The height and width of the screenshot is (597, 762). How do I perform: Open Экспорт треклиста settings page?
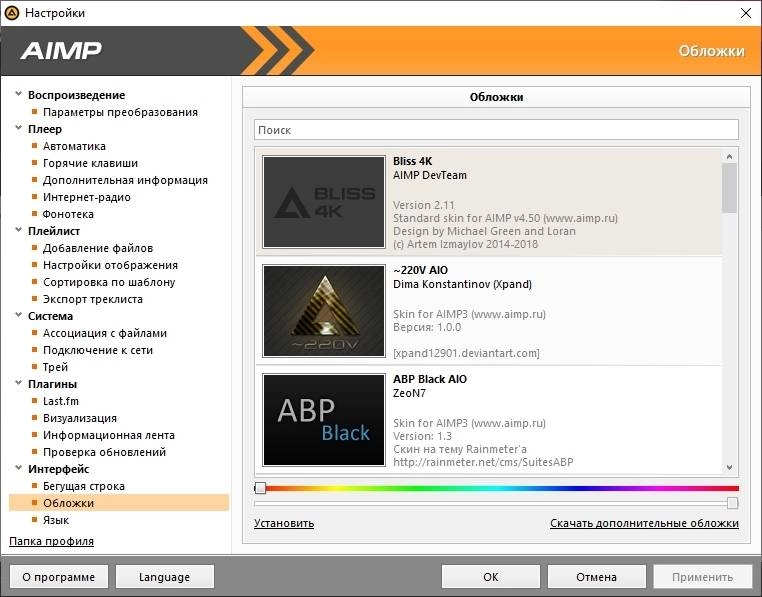(x=93, y=299)
